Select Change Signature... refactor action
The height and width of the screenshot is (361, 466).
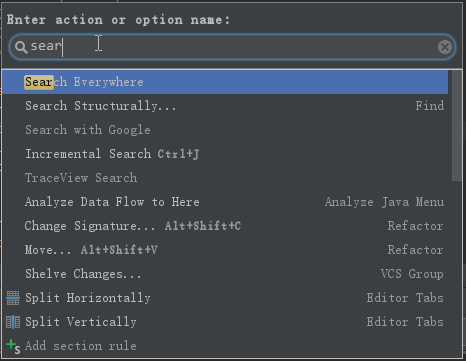225,226
